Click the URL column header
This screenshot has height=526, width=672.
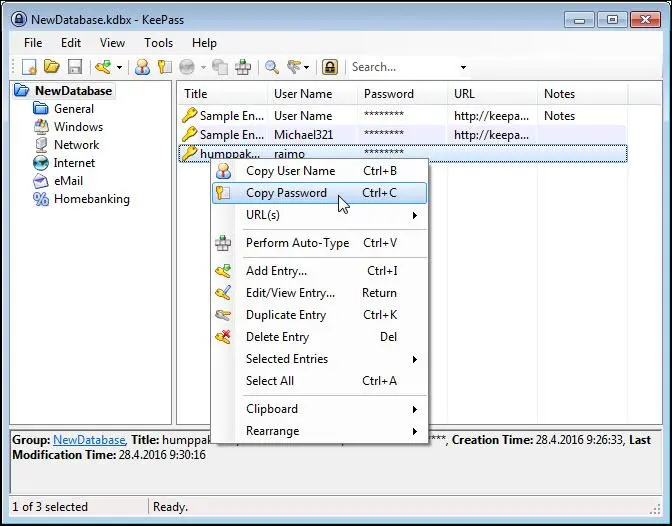pos(493,94)
